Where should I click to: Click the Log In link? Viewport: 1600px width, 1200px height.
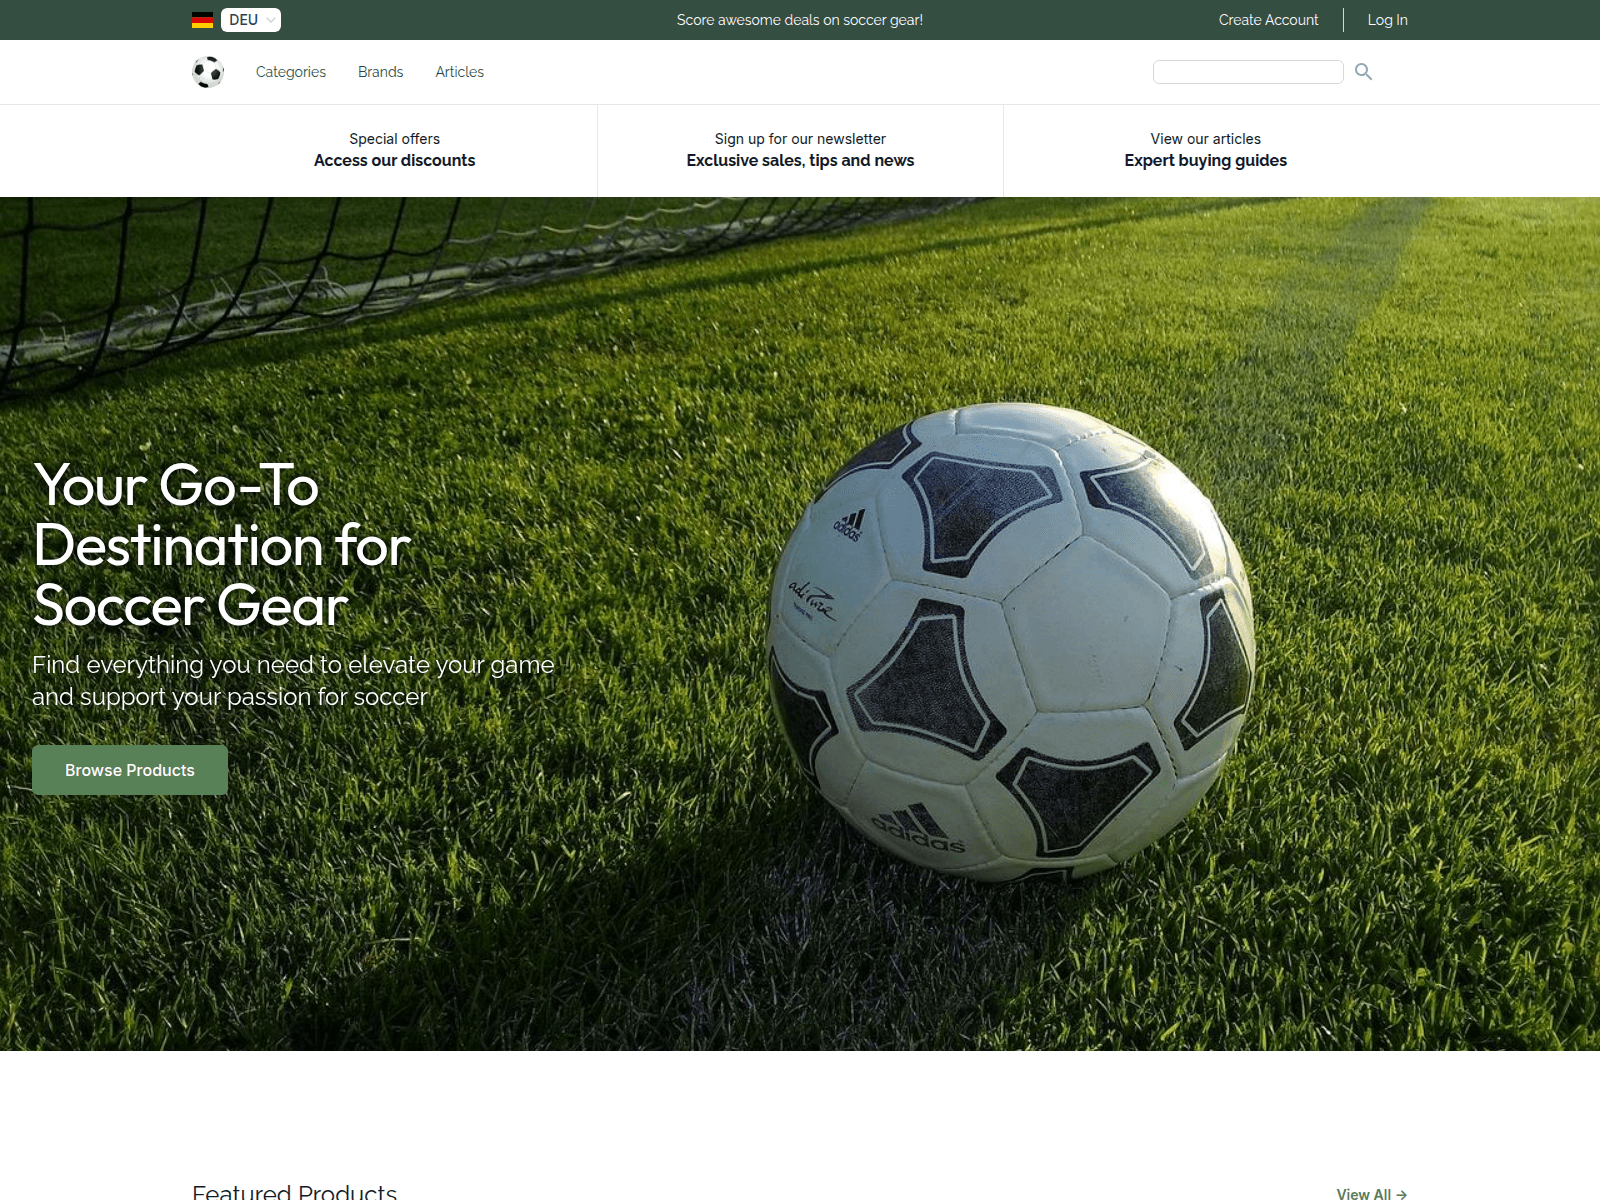[x=1387, y=19]
